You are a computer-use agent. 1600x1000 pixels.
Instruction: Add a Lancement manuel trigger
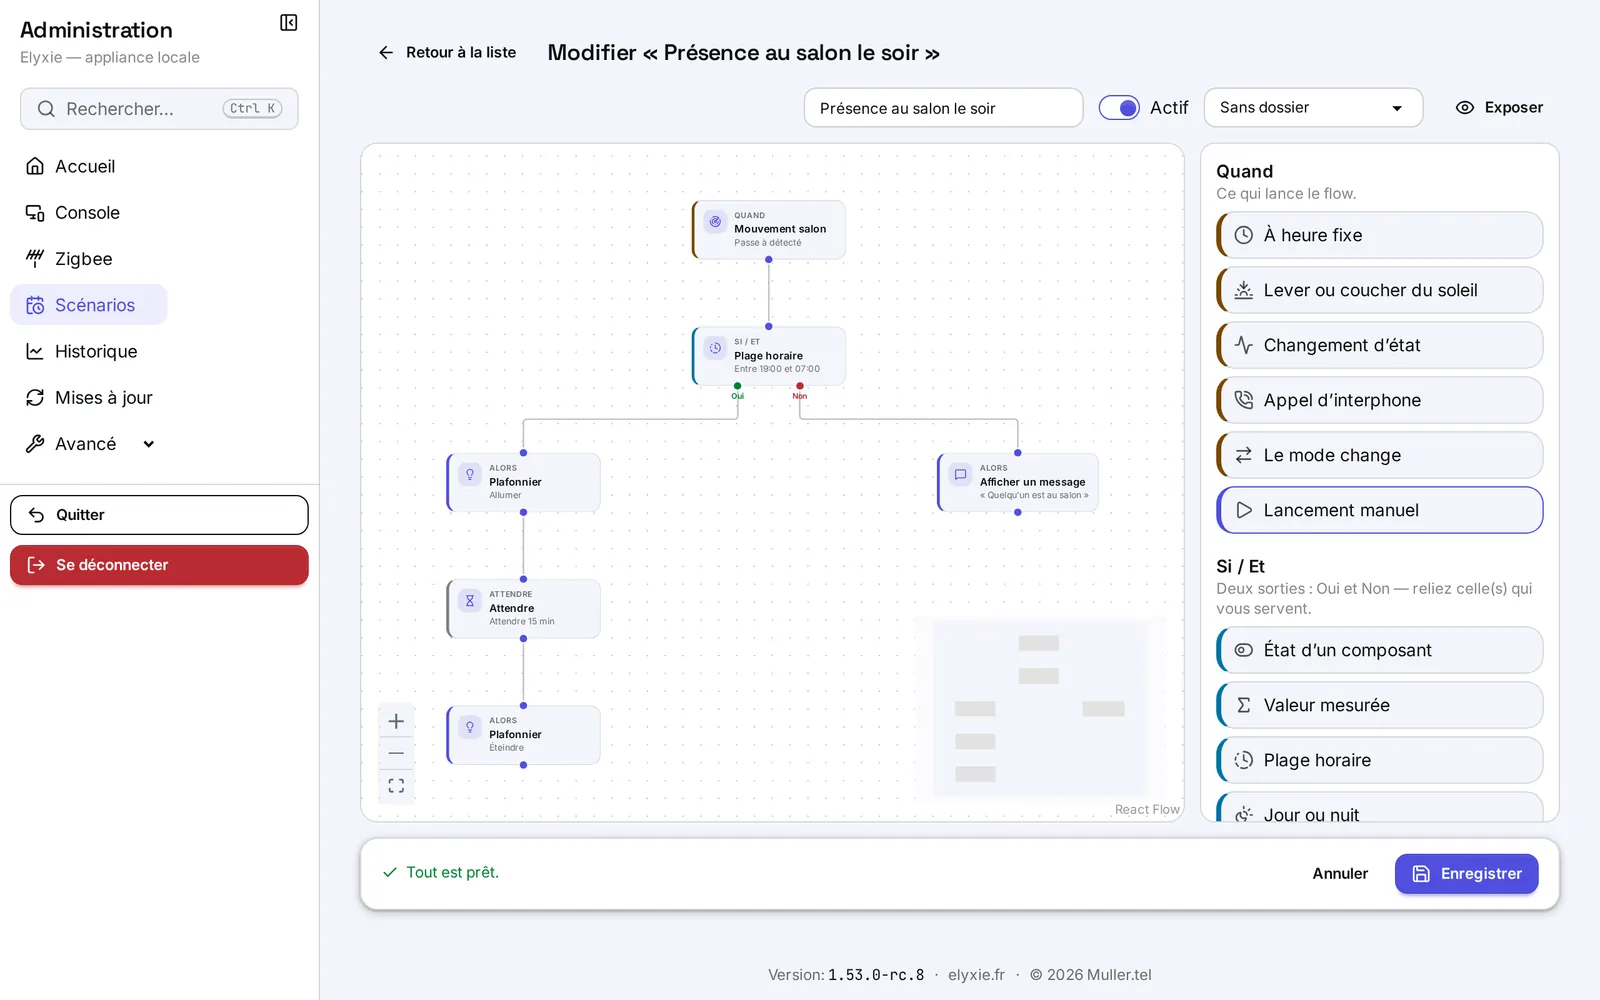click(x=1380, y=510)
